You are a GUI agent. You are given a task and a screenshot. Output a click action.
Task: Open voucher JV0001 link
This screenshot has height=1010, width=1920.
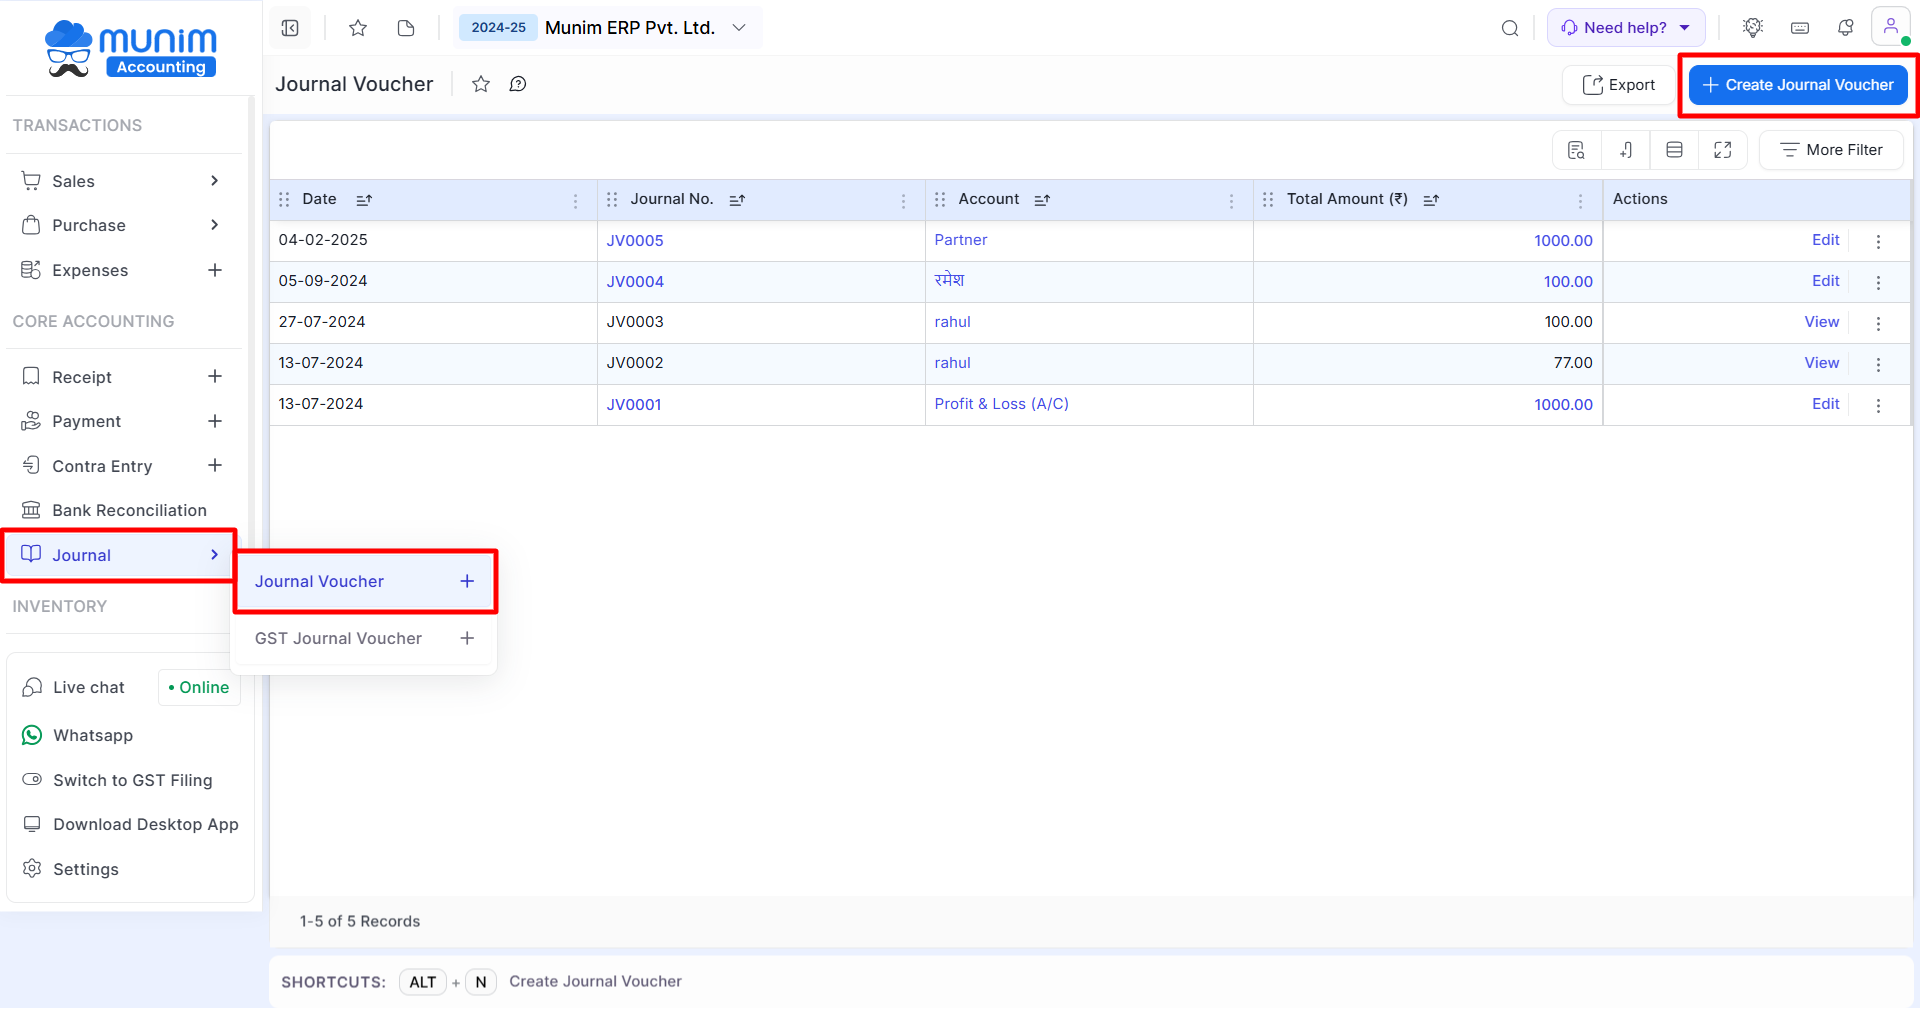coord(634,404)
